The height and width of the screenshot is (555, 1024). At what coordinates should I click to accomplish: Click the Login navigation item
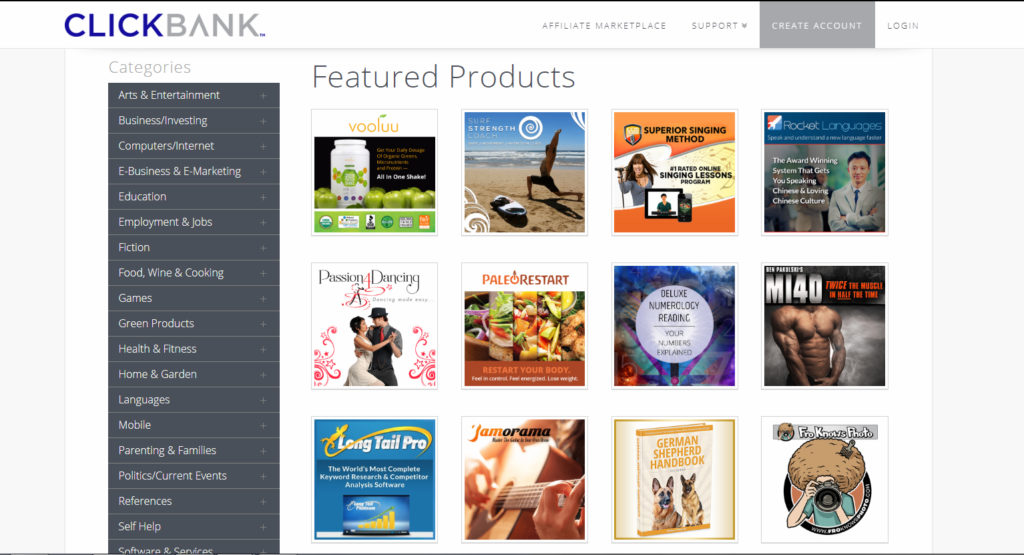pos(902,26)
